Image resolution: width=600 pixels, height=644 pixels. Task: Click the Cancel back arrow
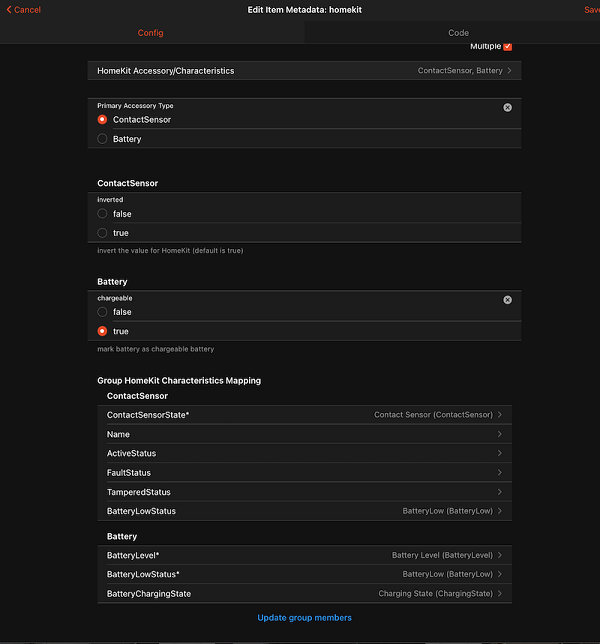point(10,10)
